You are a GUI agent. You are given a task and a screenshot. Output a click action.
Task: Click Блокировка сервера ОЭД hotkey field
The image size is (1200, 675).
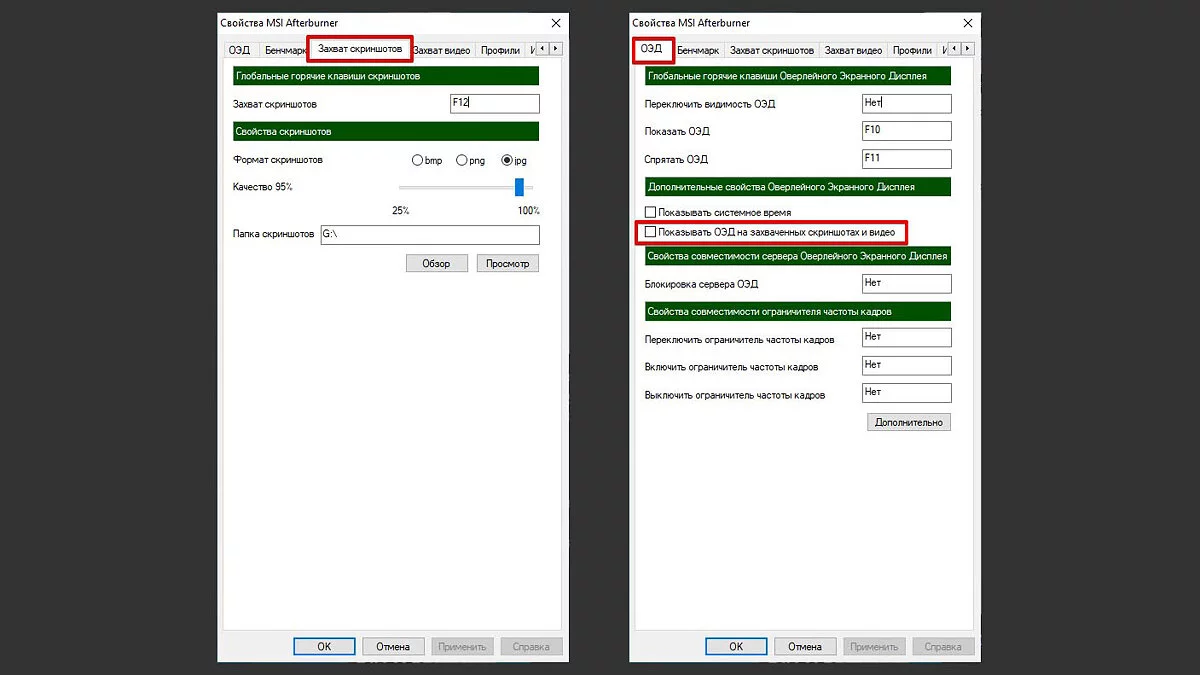point(906,284)
